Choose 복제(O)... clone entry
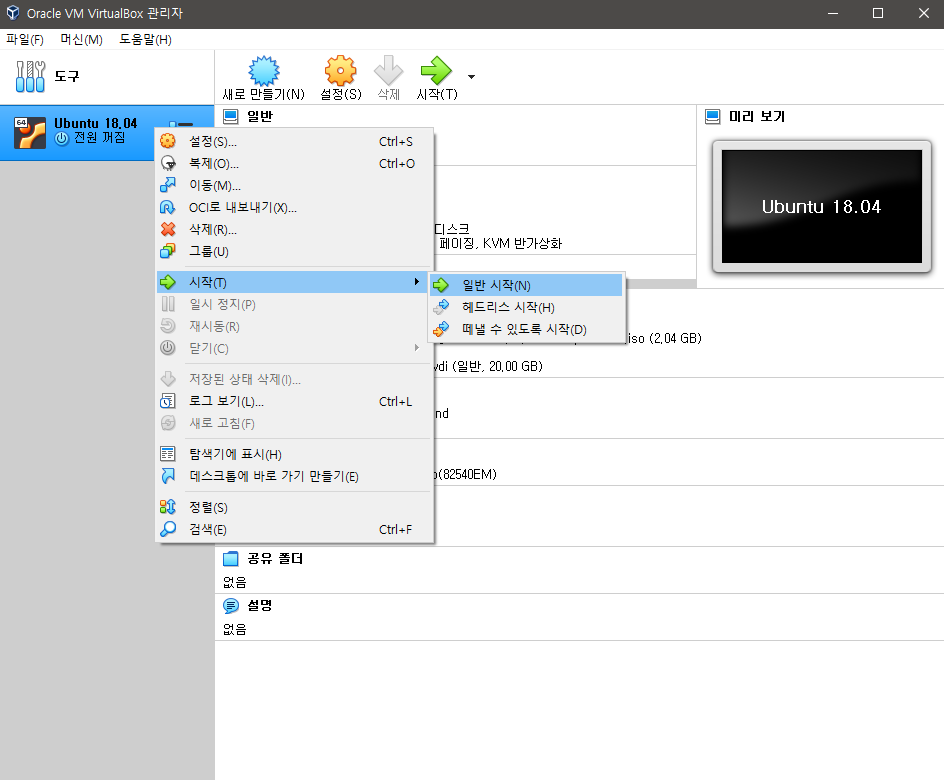The height and width of the screenshot is (780, 944). click(x=294, y=164)
